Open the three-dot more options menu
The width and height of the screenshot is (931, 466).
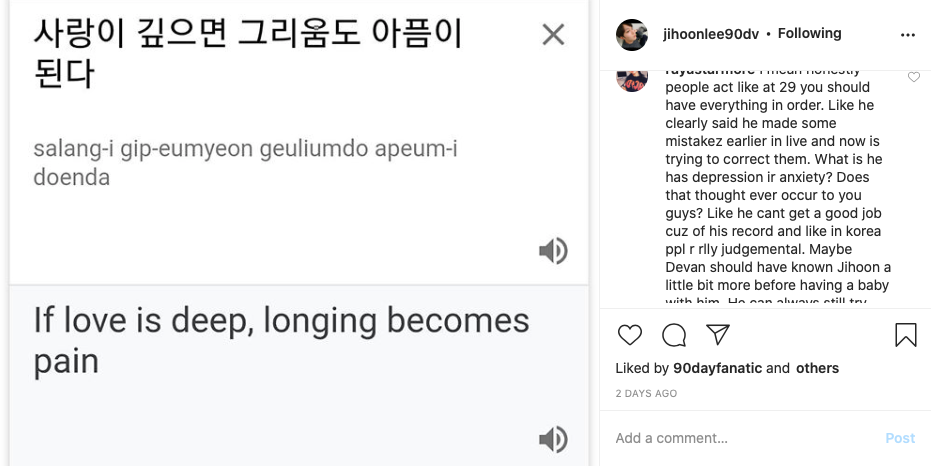pos(908,35)
